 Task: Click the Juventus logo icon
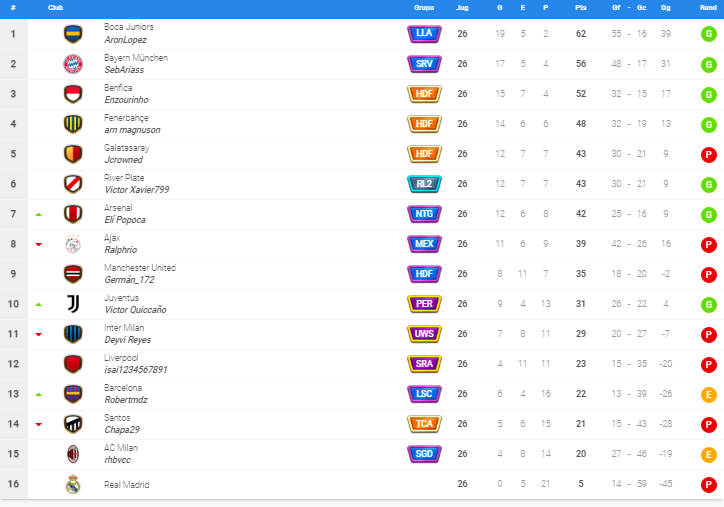pos(73,304)
